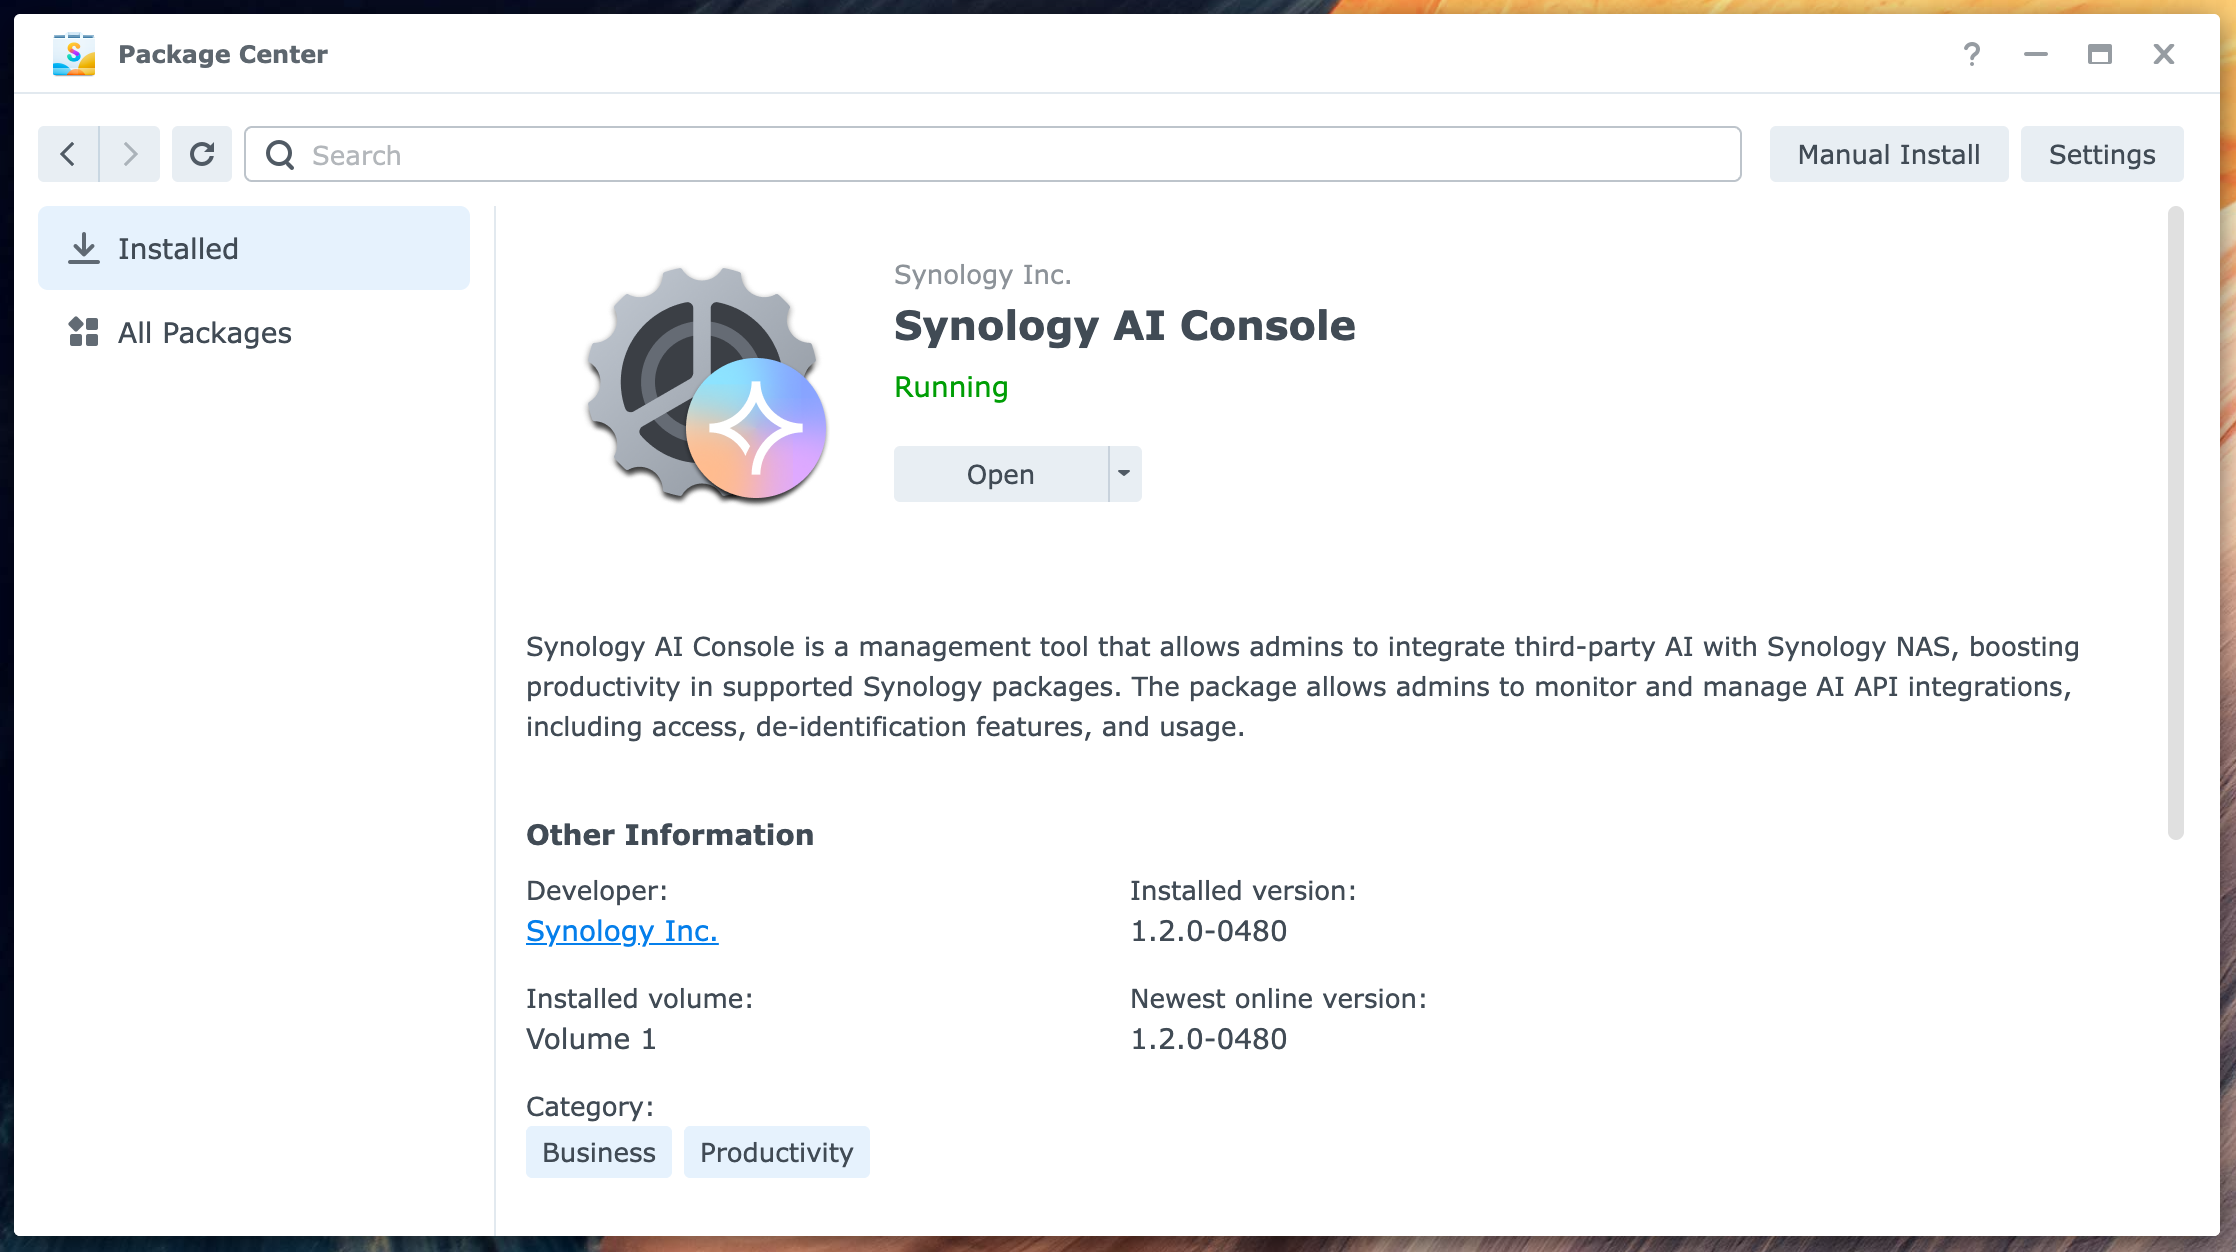Click the search magnifier icon
This screenshot has height=1252, width=2236.
pyautogui.click(x=281, y=155)
